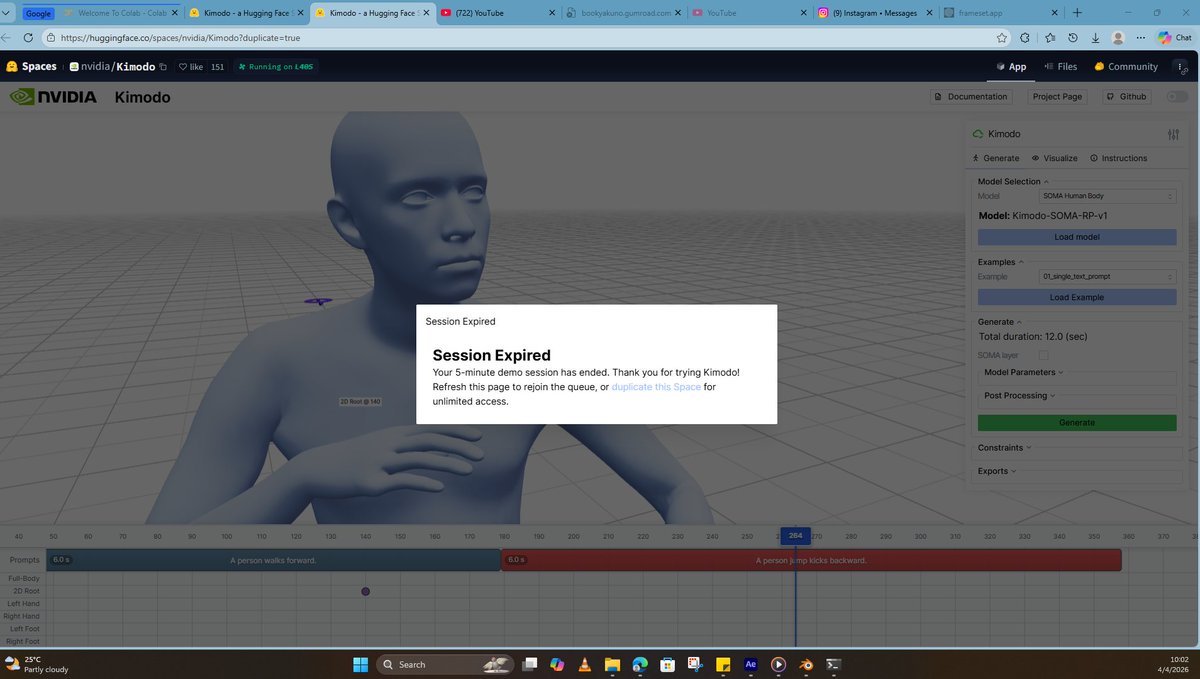Open the Github button
The width and height of the screenshot is (1200, 679).
pyautogui.click(x=1126, y=97)
